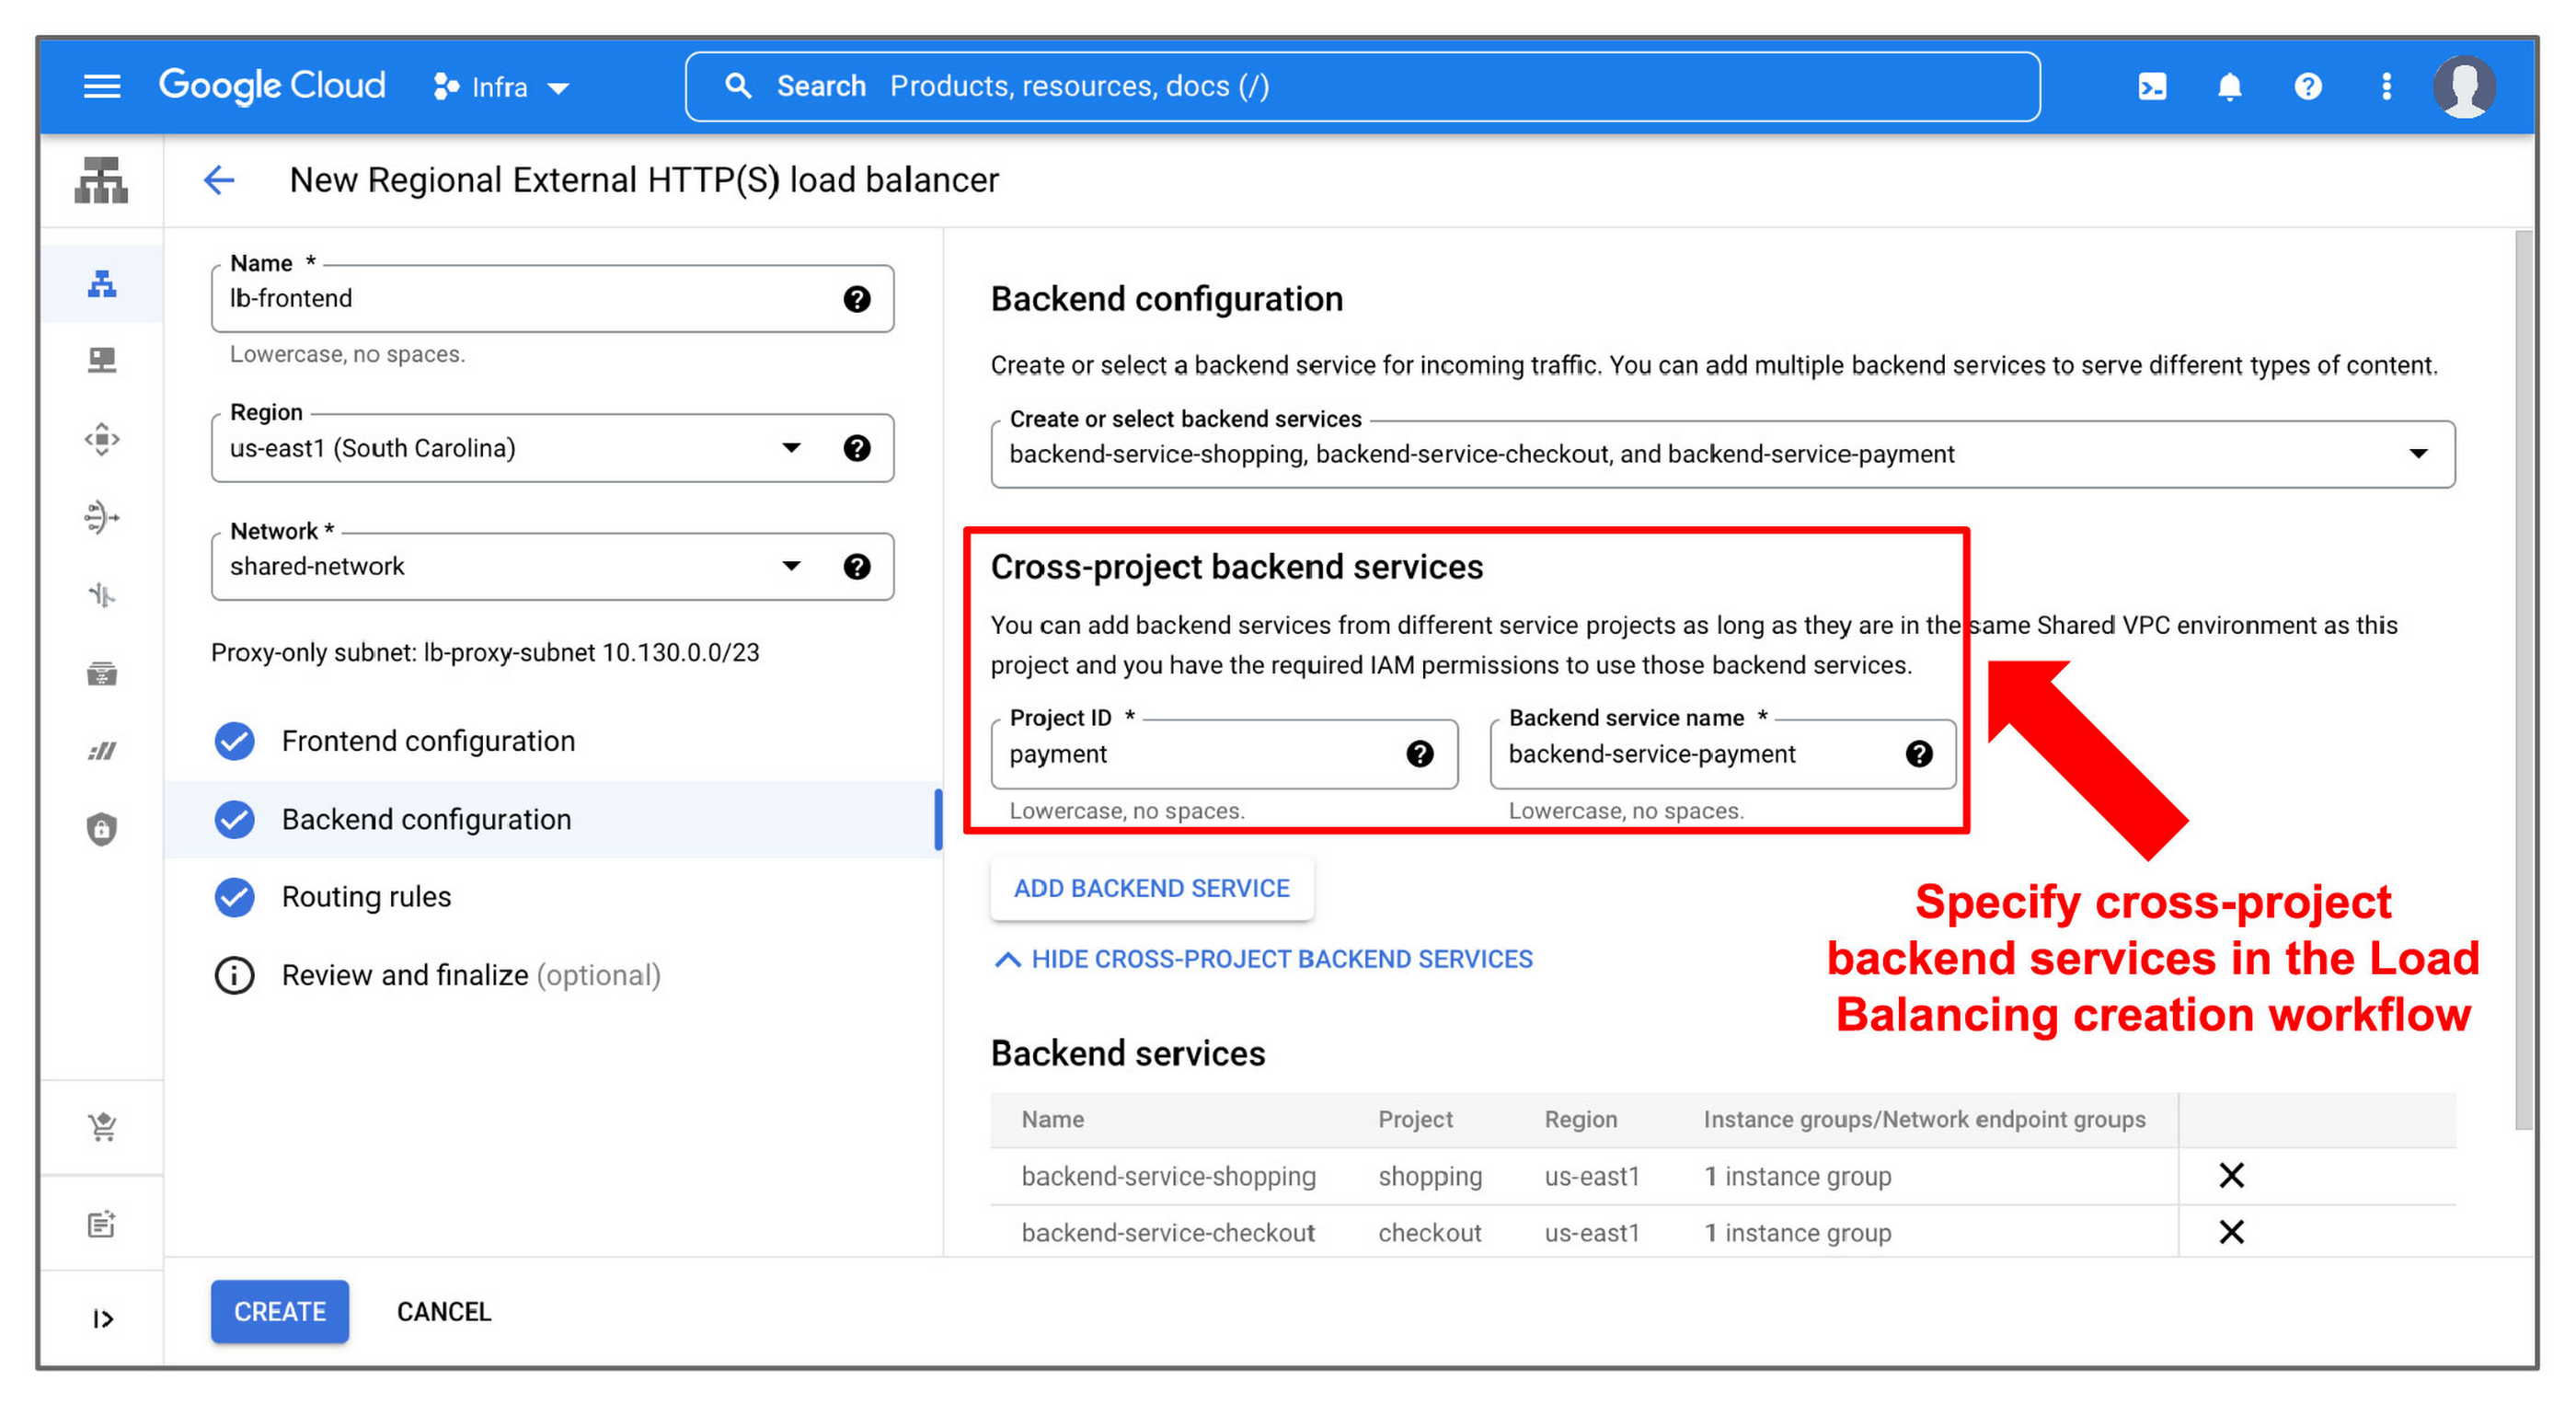Image resolution: width=2576 pixels, height=1404 pixels.
Task: Open the Traffic Director sidebar icon
Action: [x=101, y=595]
